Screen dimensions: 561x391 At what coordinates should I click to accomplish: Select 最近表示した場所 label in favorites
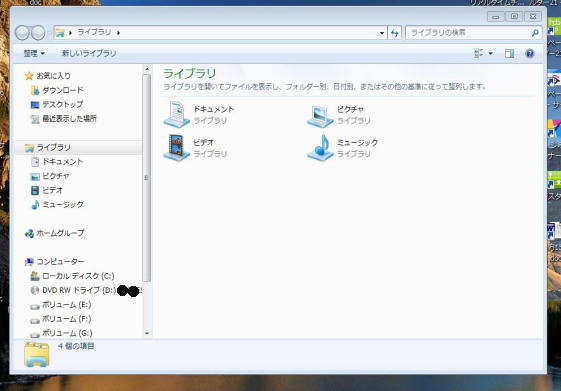click(69, 119)
